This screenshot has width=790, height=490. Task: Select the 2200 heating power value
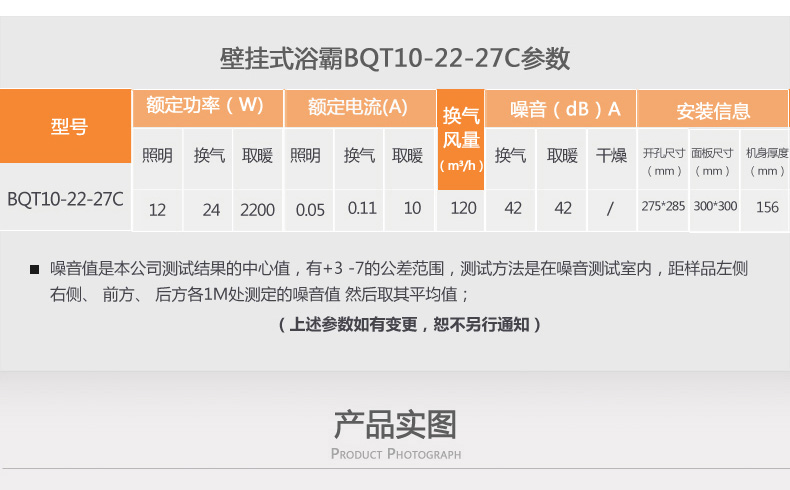pyautogui.click(x=257, y=210)
